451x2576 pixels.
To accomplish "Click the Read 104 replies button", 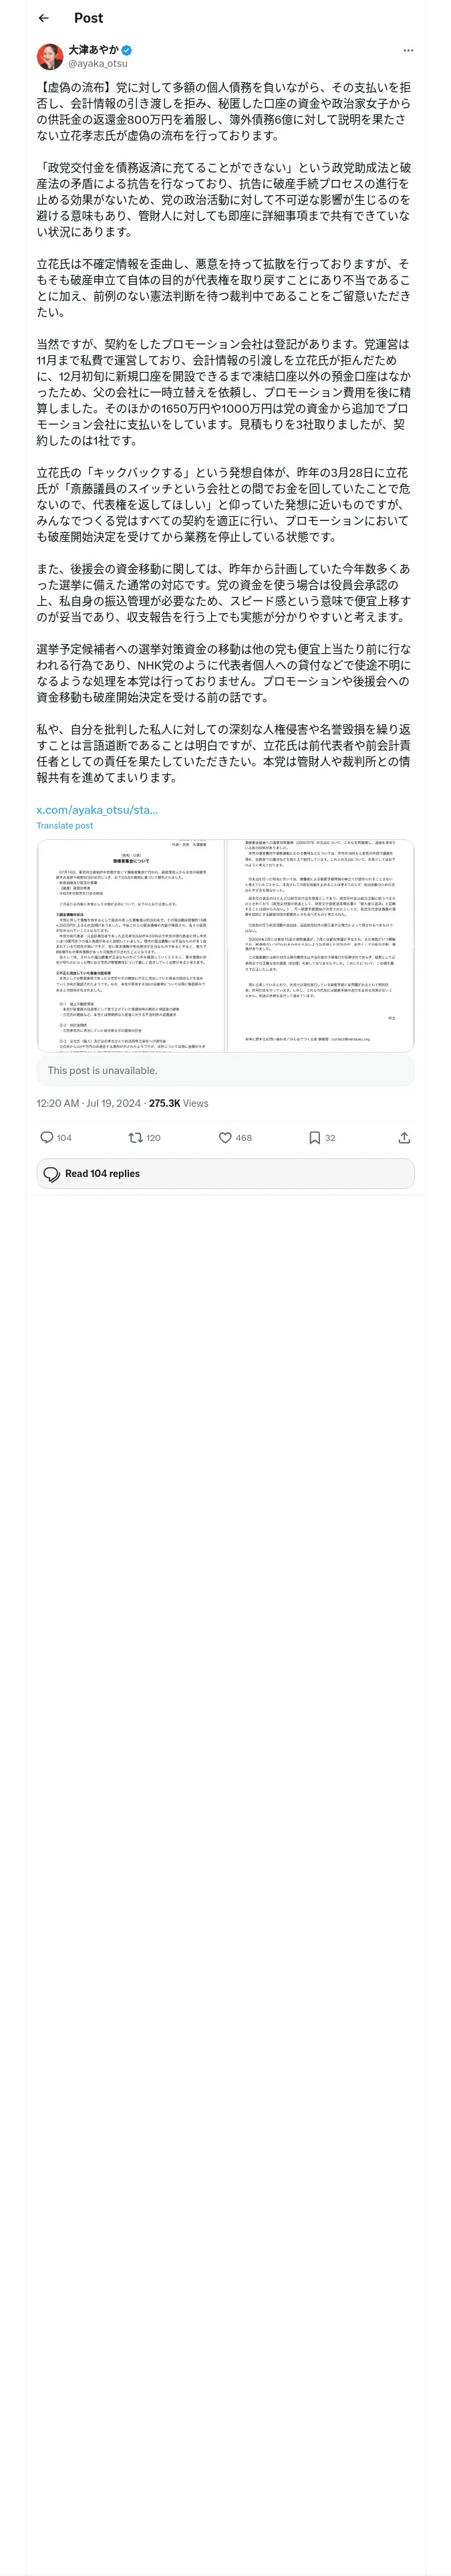I will 225,1173.
